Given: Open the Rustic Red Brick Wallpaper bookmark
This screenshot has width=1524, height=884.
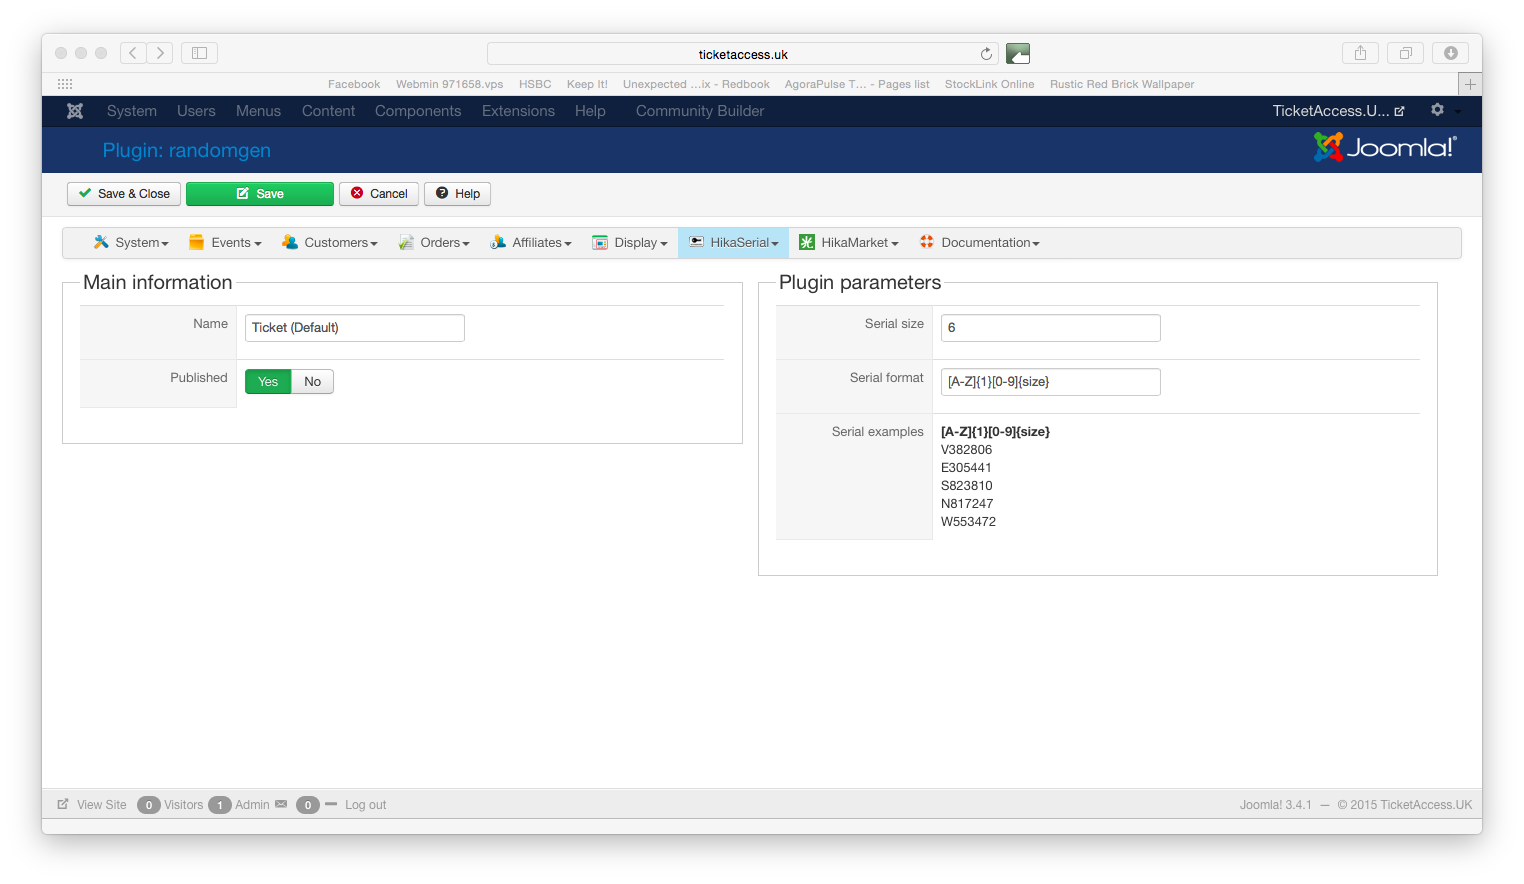Looking at the screenshot, I should 1122,84.
